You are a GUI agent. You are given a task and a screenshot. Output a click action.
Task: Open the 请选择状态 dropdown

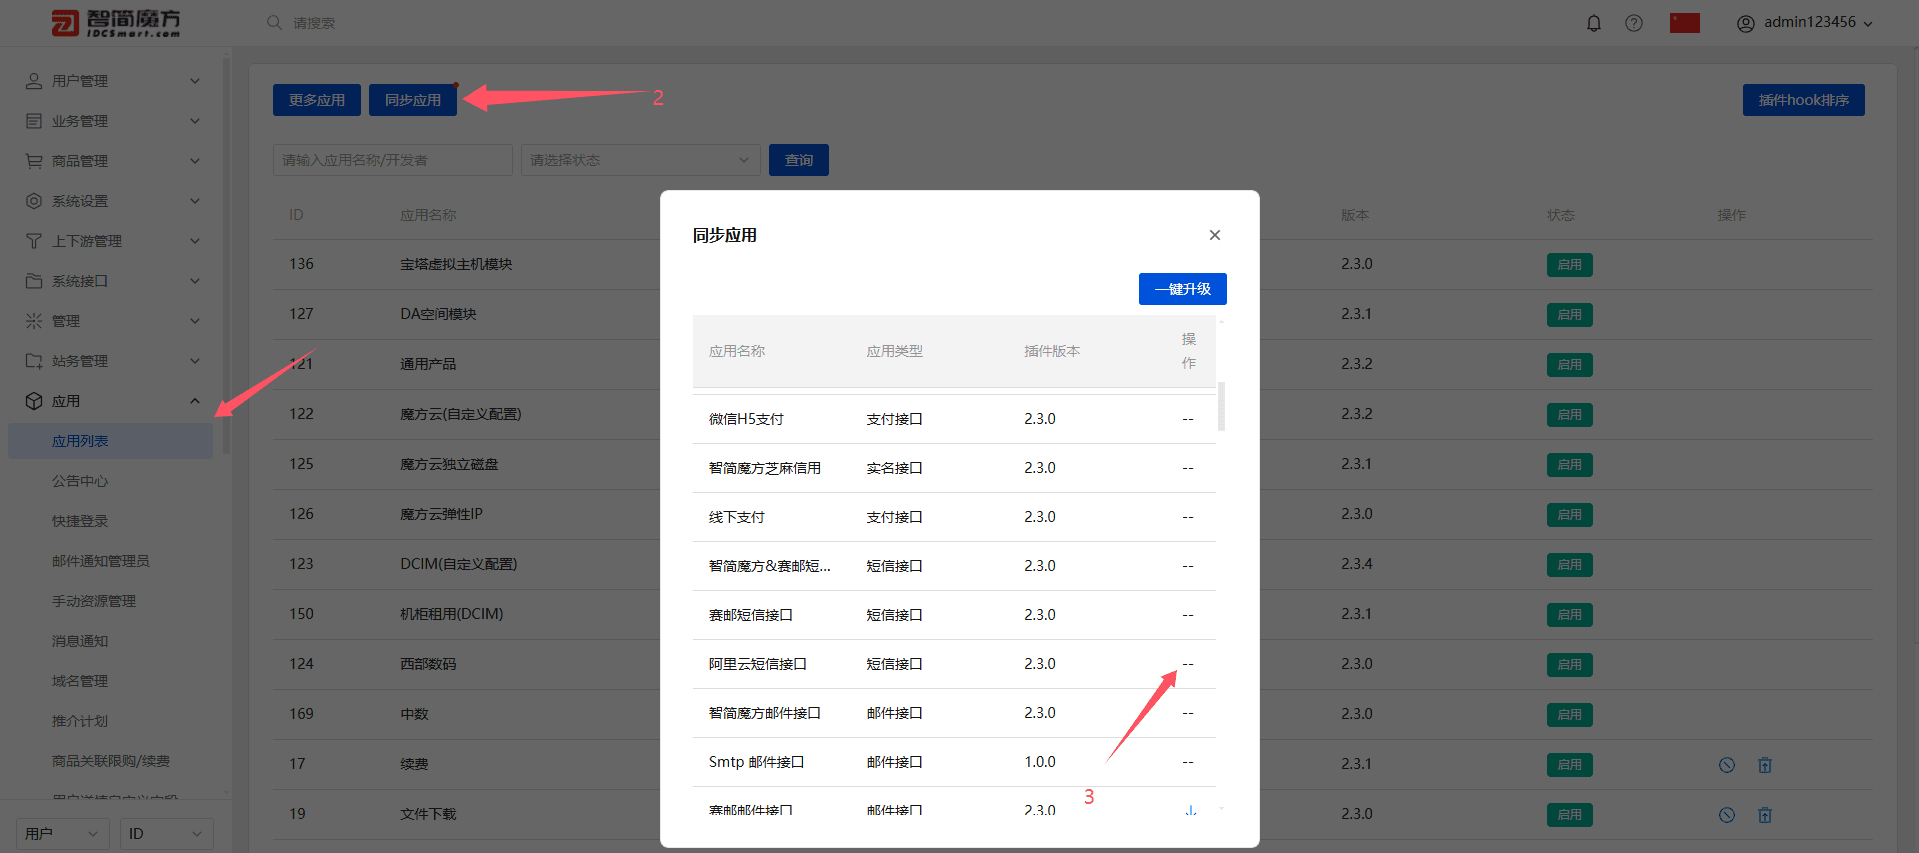(641, 160)
